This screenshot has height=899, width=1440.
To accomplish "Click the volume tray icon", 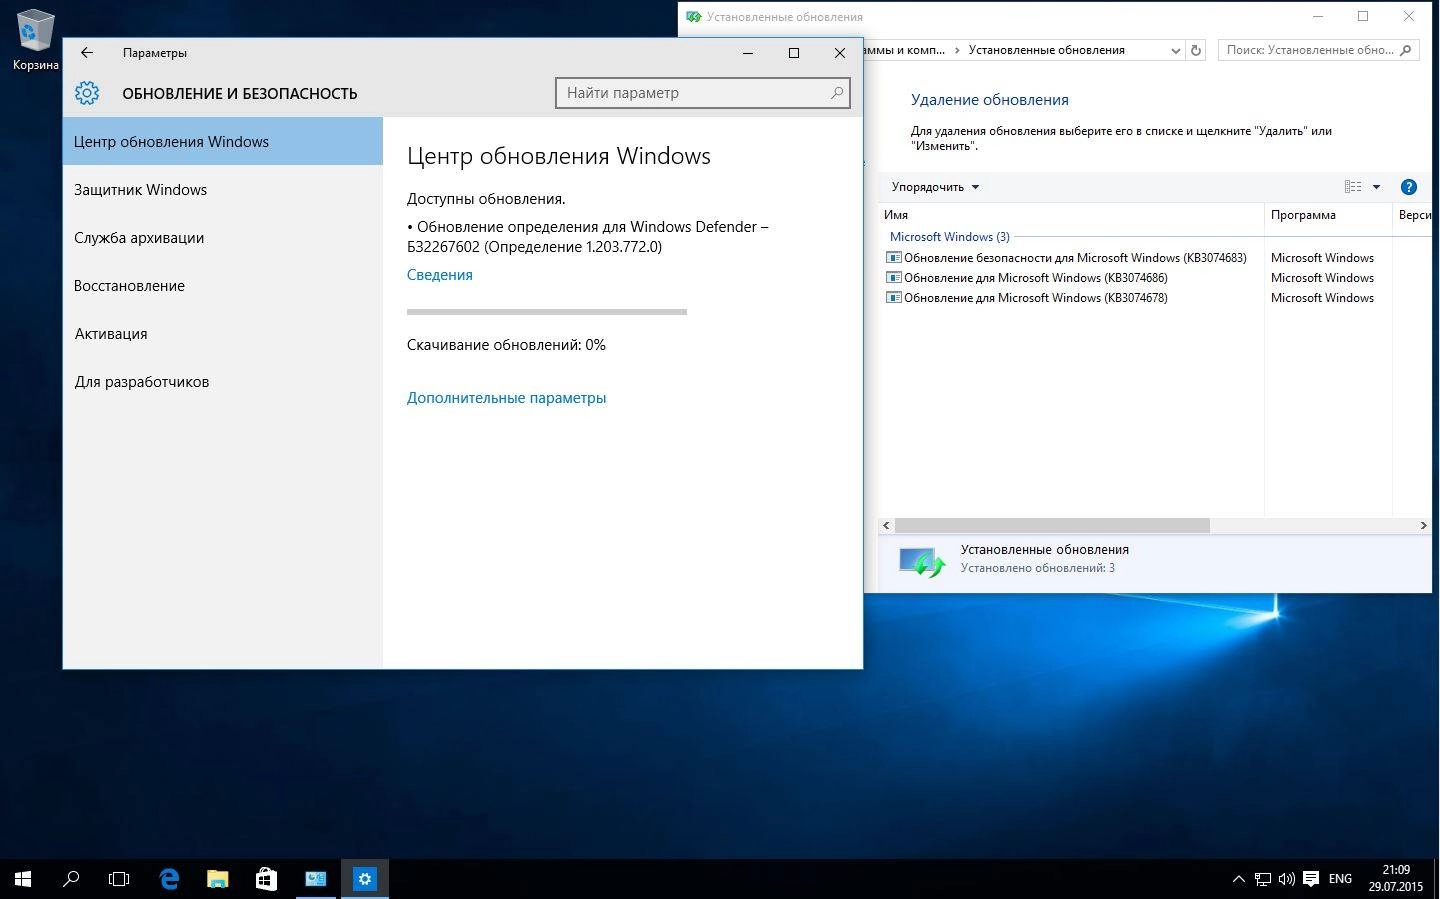I will point(1287,879).
